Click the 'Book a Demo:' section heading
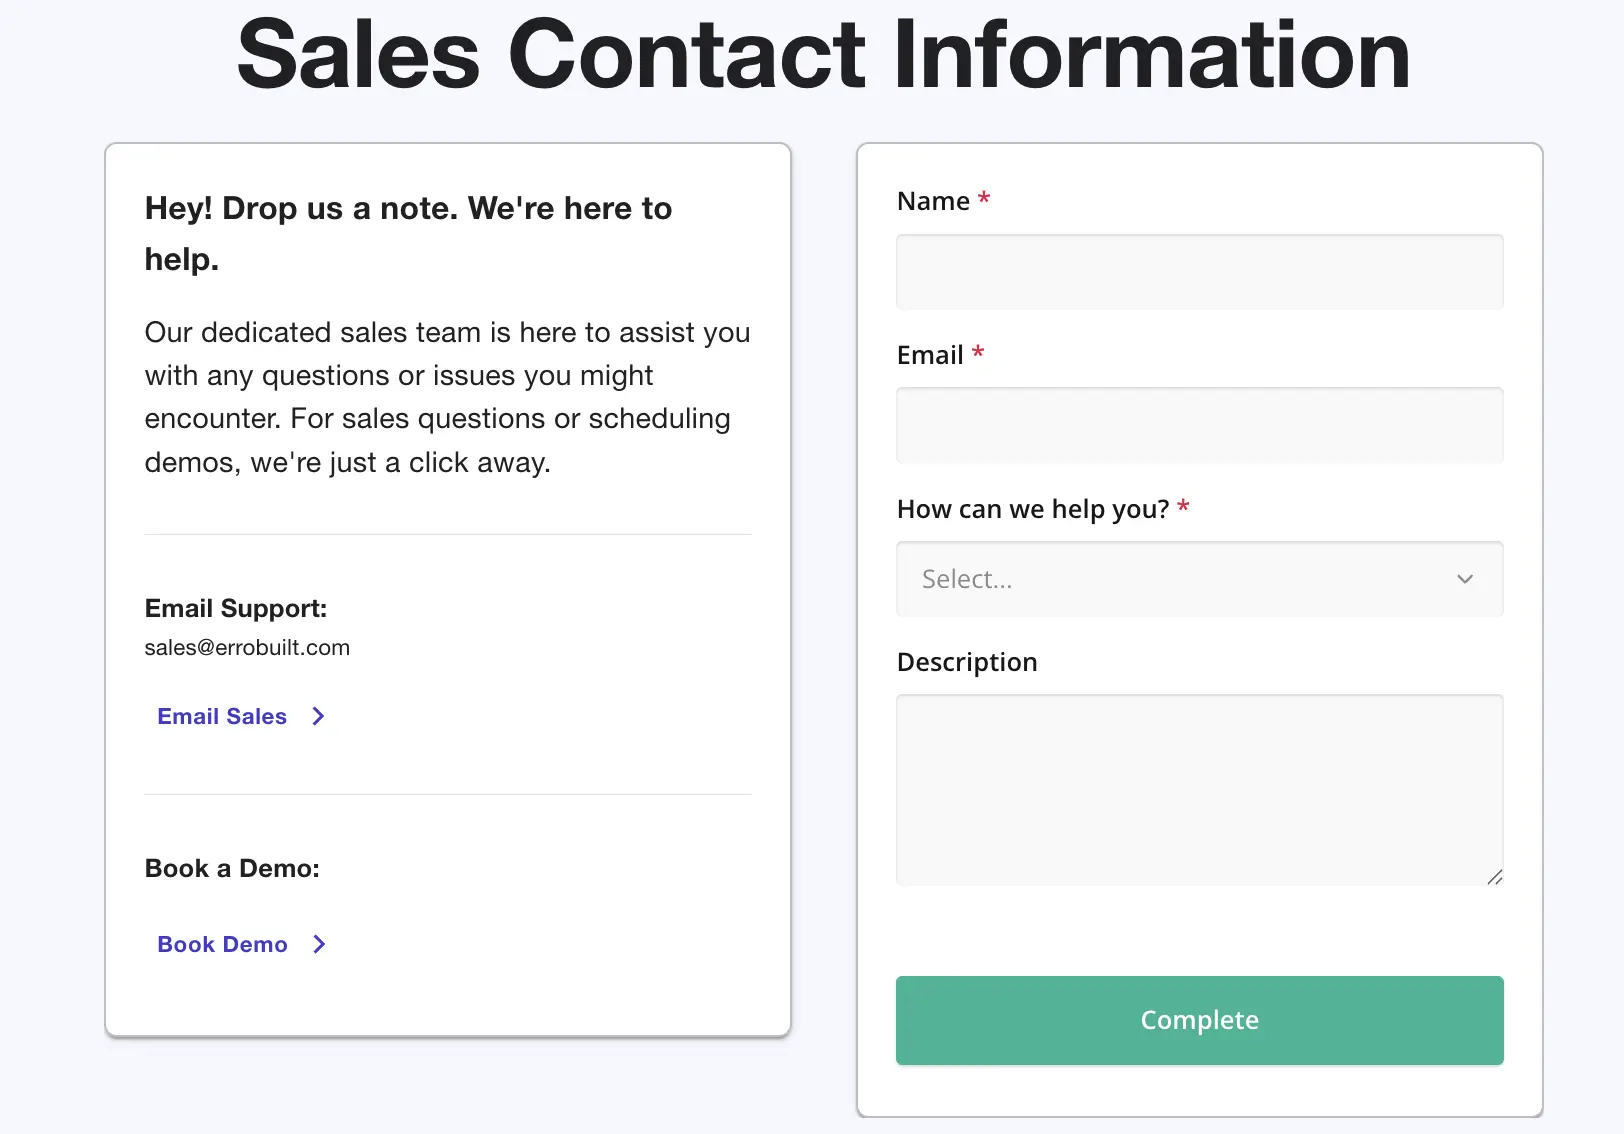Image resolution: width=1624 pixels, height=1134 pixels. tap(232, 868)
